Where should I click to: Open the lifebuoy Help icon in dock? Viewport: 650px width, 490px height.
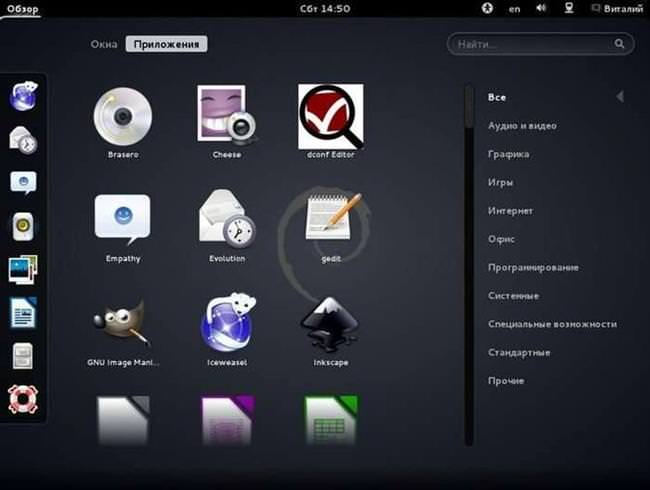(23, 399)
